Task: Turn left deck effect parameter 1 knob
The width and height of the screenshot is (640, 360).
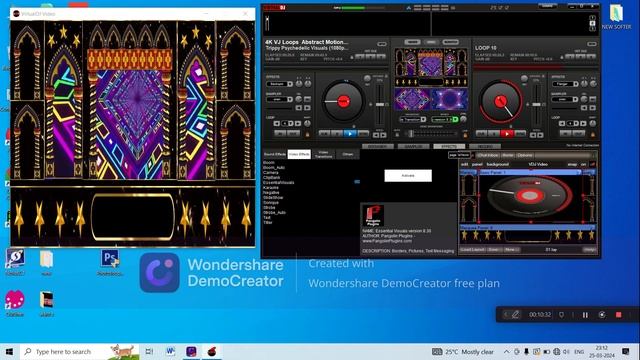Action: pos(299,84)
